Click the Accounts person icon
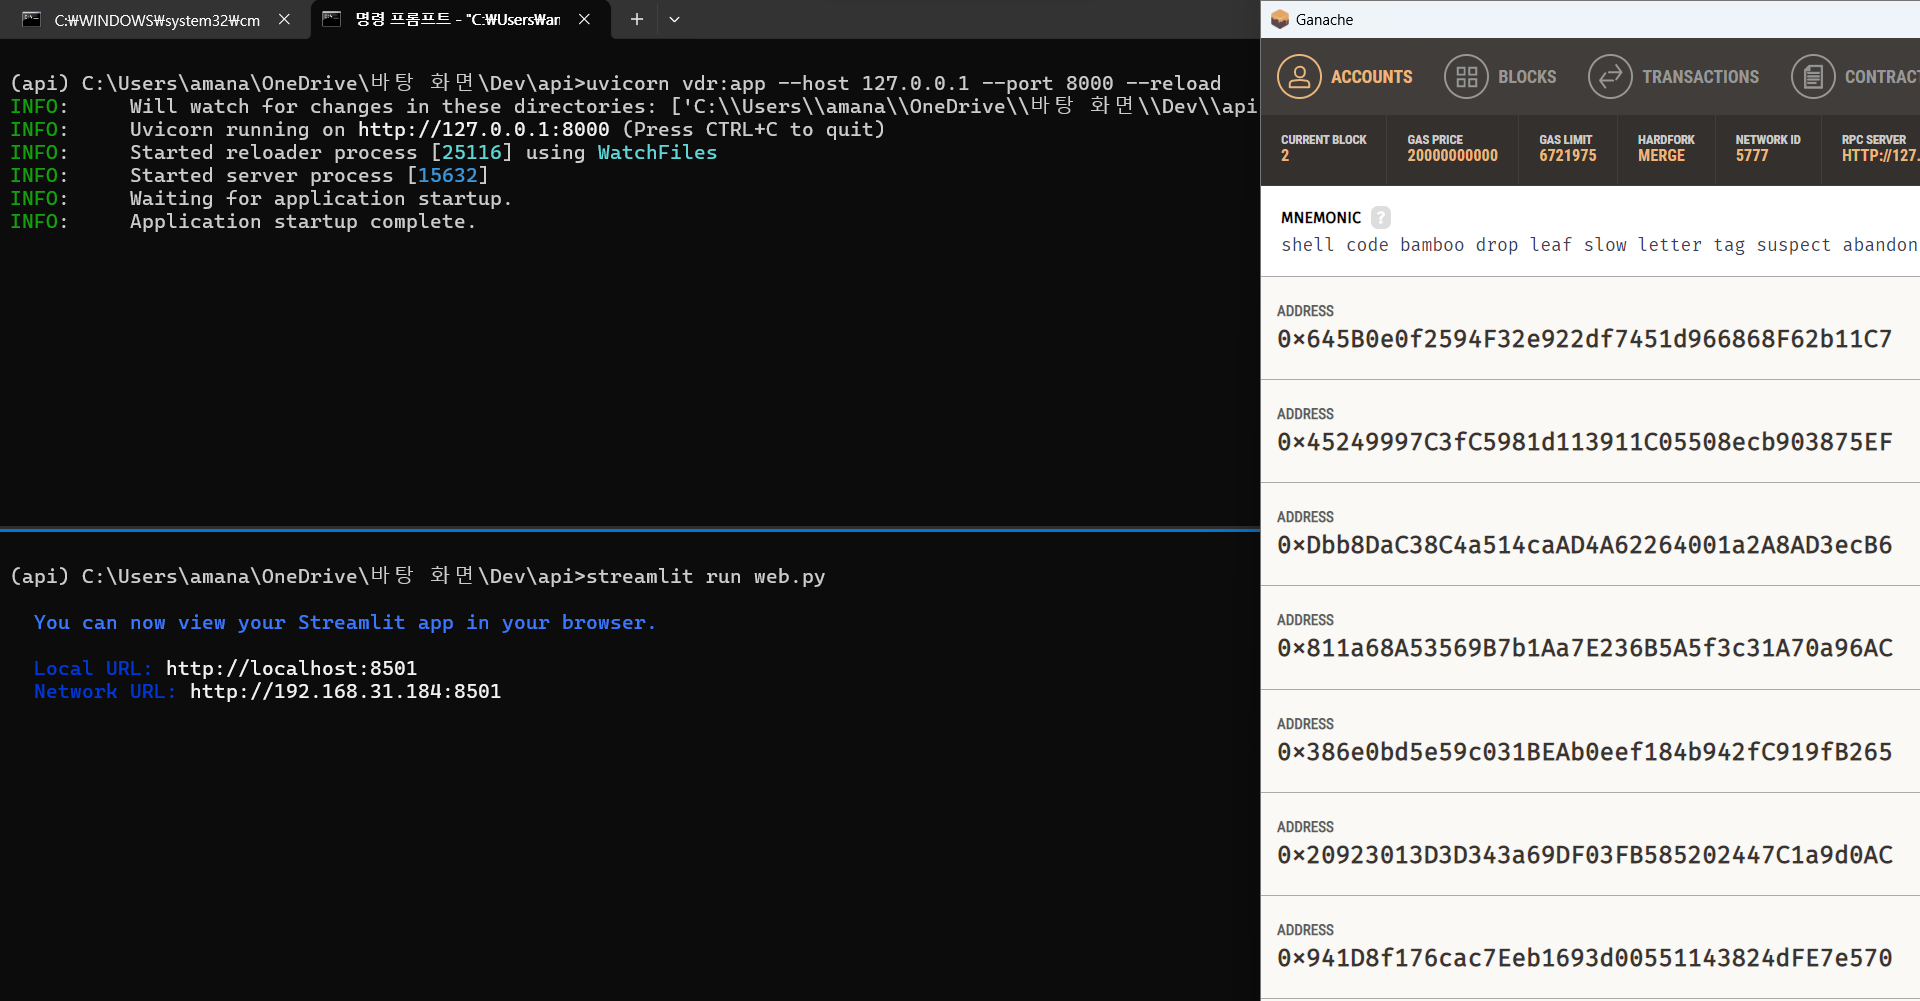Image resolution: width=1920 pixels, height=1001 pixels. click(1299, 77)
